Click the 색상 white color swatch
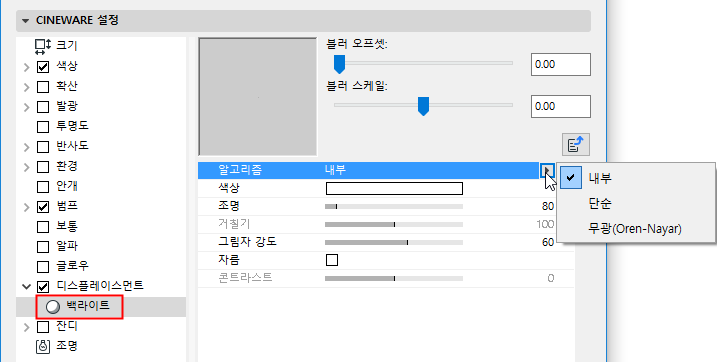 394,188
